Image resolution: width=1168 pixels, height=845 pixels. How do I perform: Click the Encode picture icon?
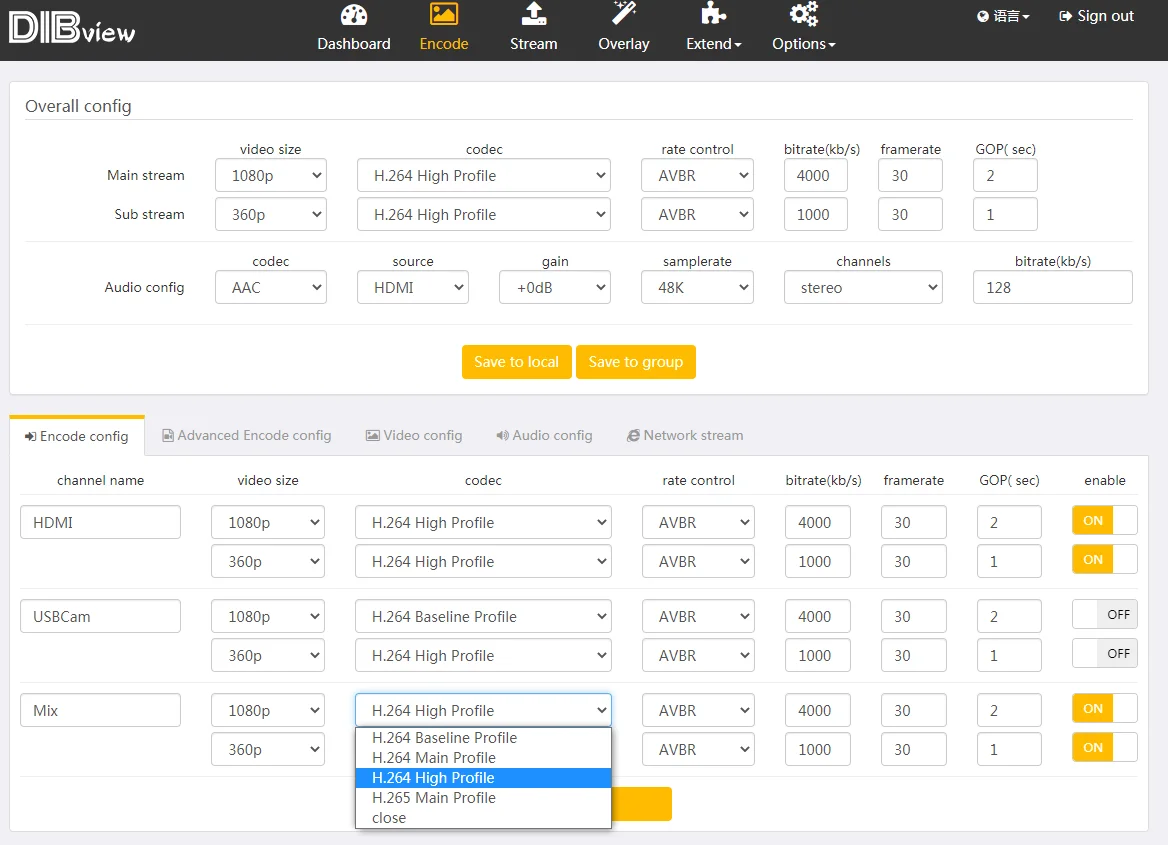pyautogui.click(x=444, y=14)
